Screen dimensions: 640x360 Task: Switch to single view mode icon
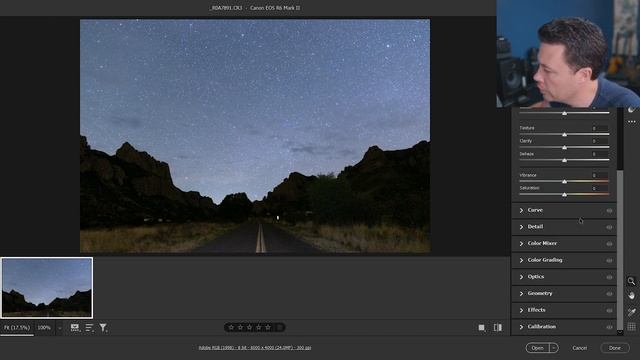pos(482,327)
